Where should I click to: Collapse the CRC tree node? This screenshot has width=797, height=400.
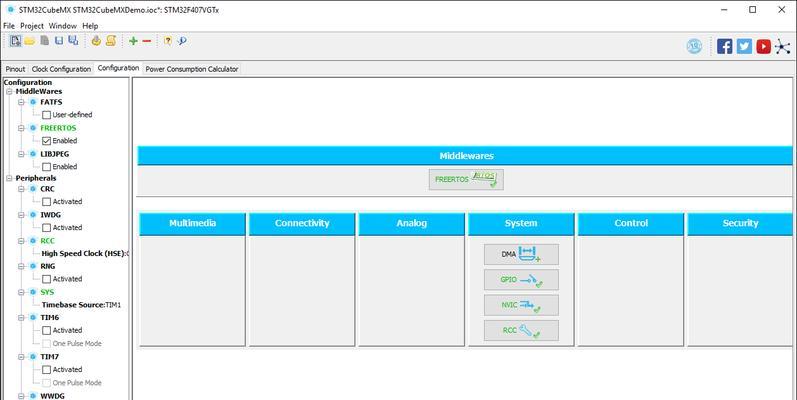[x=21, y=189]
